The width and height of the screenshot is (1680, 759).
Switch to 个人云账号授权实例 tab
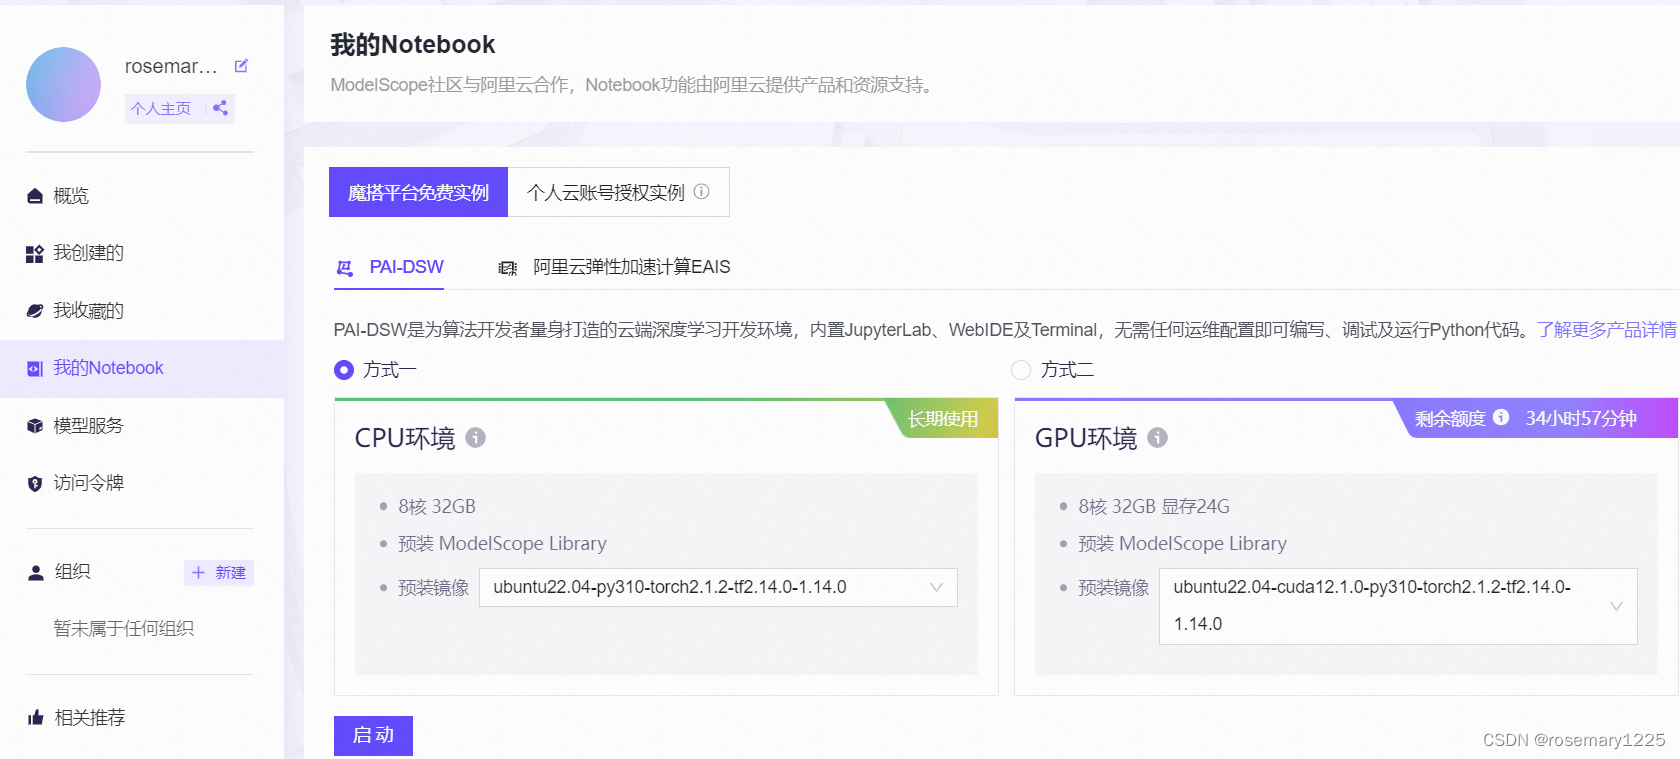[x=619, y=192]
